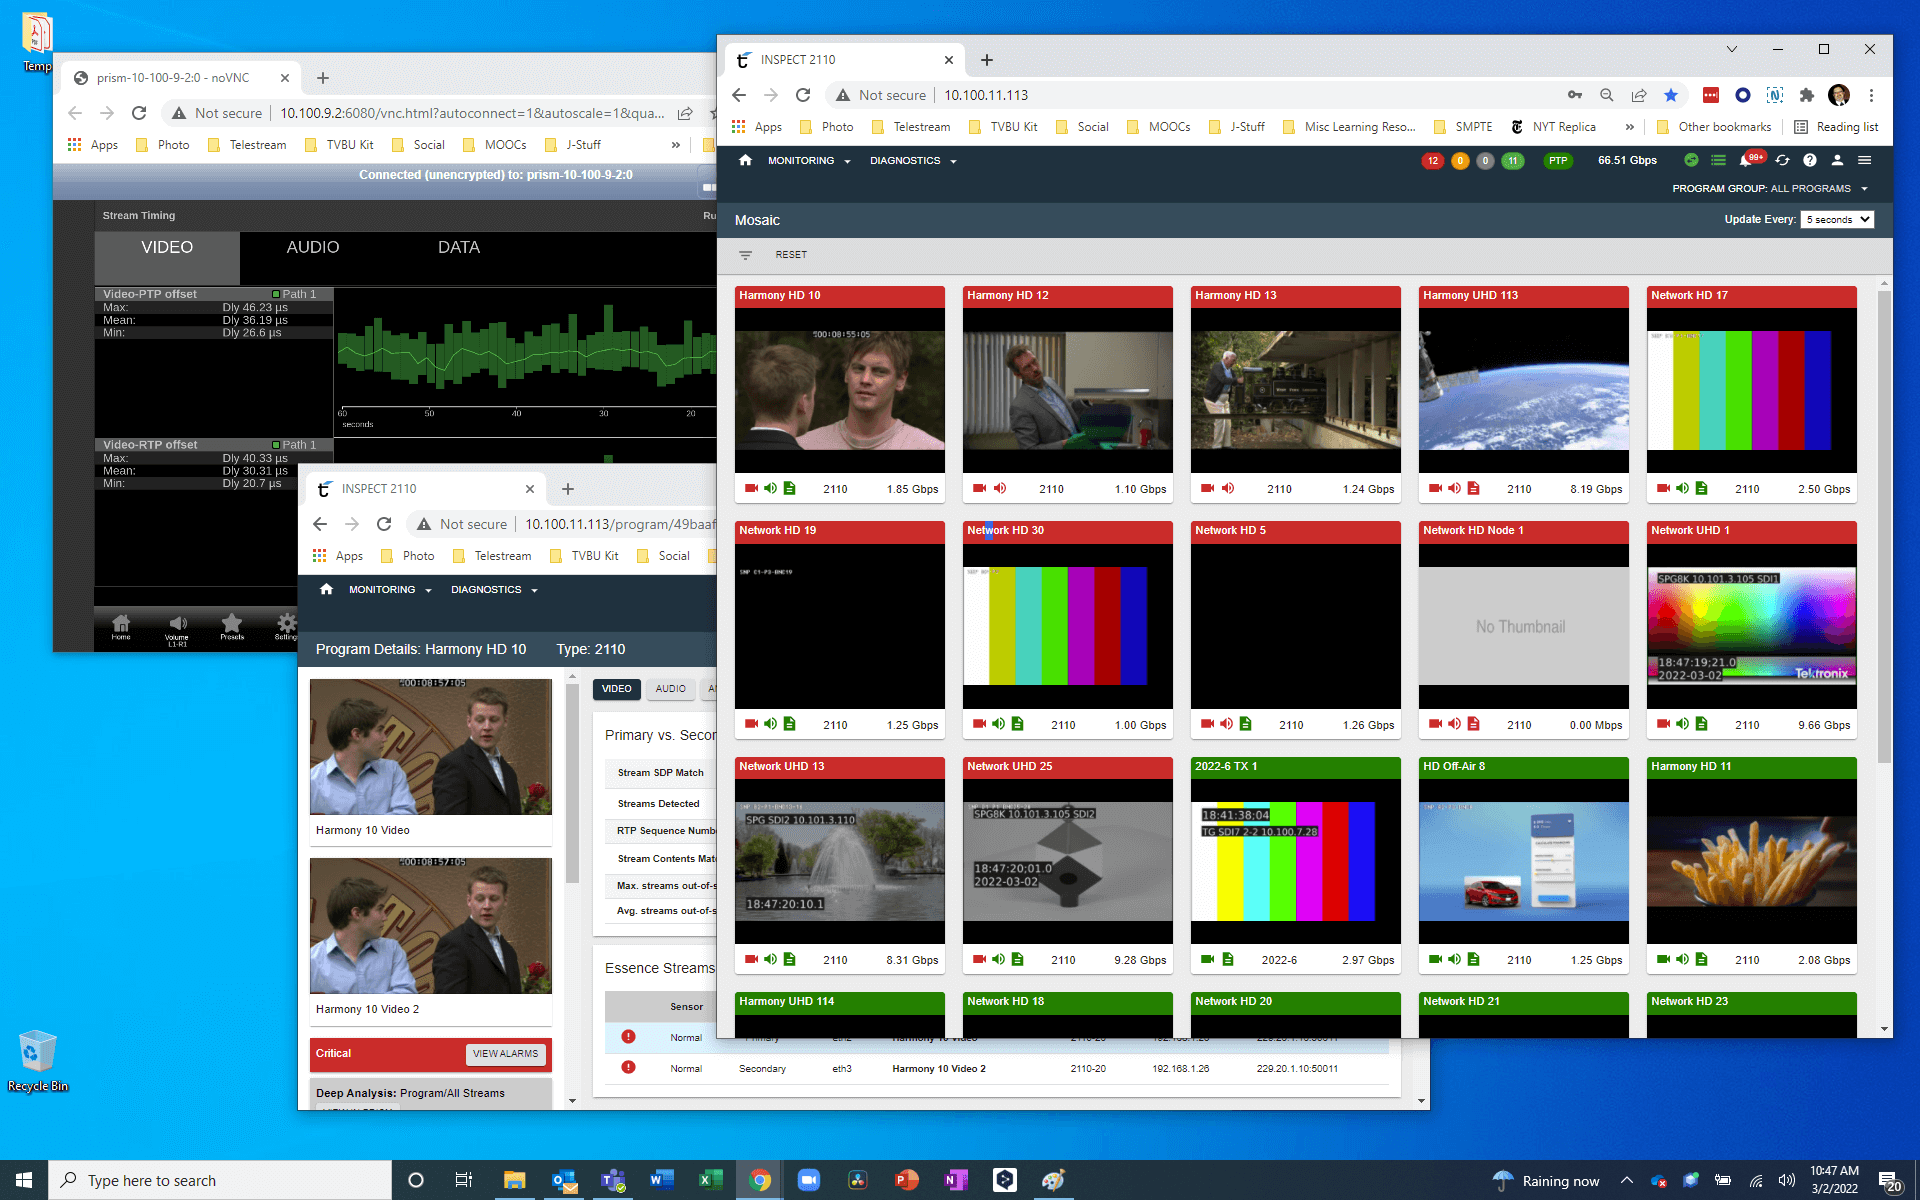The height and width of the screenshot is (1200, 1920).
Task: Open the Excel icon on the taskbar
Action: [710, 1180]
